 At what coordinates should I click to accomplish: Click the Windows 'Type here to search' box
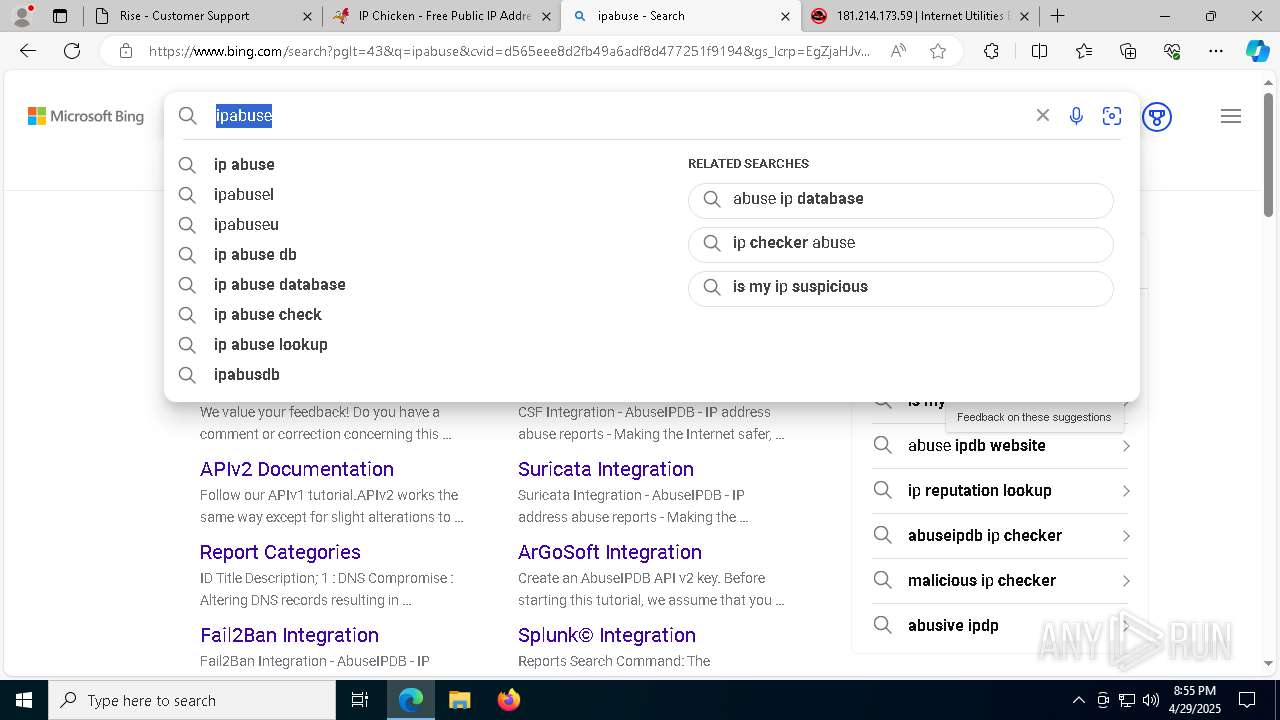(x=192, y=700)
